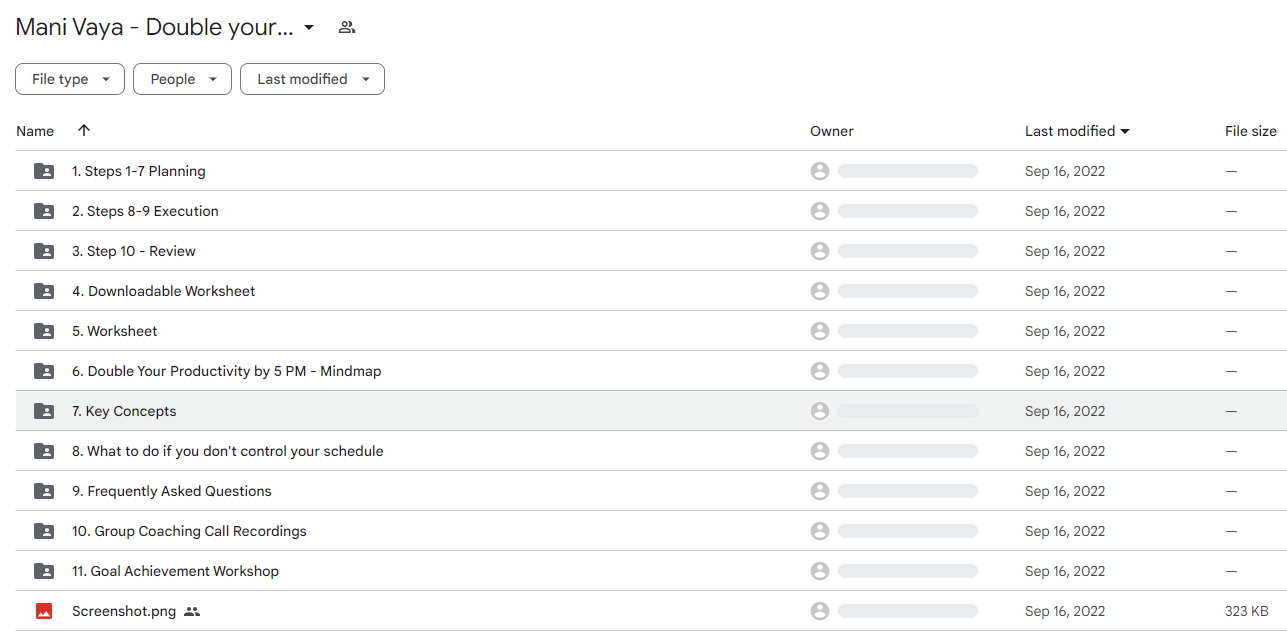The width and height of the screenshot is (1287, 642).
Task: Open the People filter dropdown
Action: tap(182, 79)
